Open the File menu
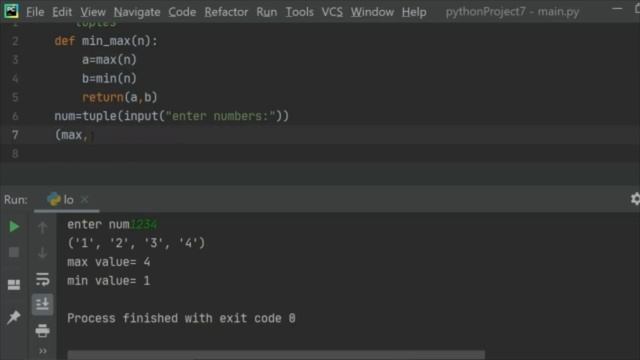 35,12
